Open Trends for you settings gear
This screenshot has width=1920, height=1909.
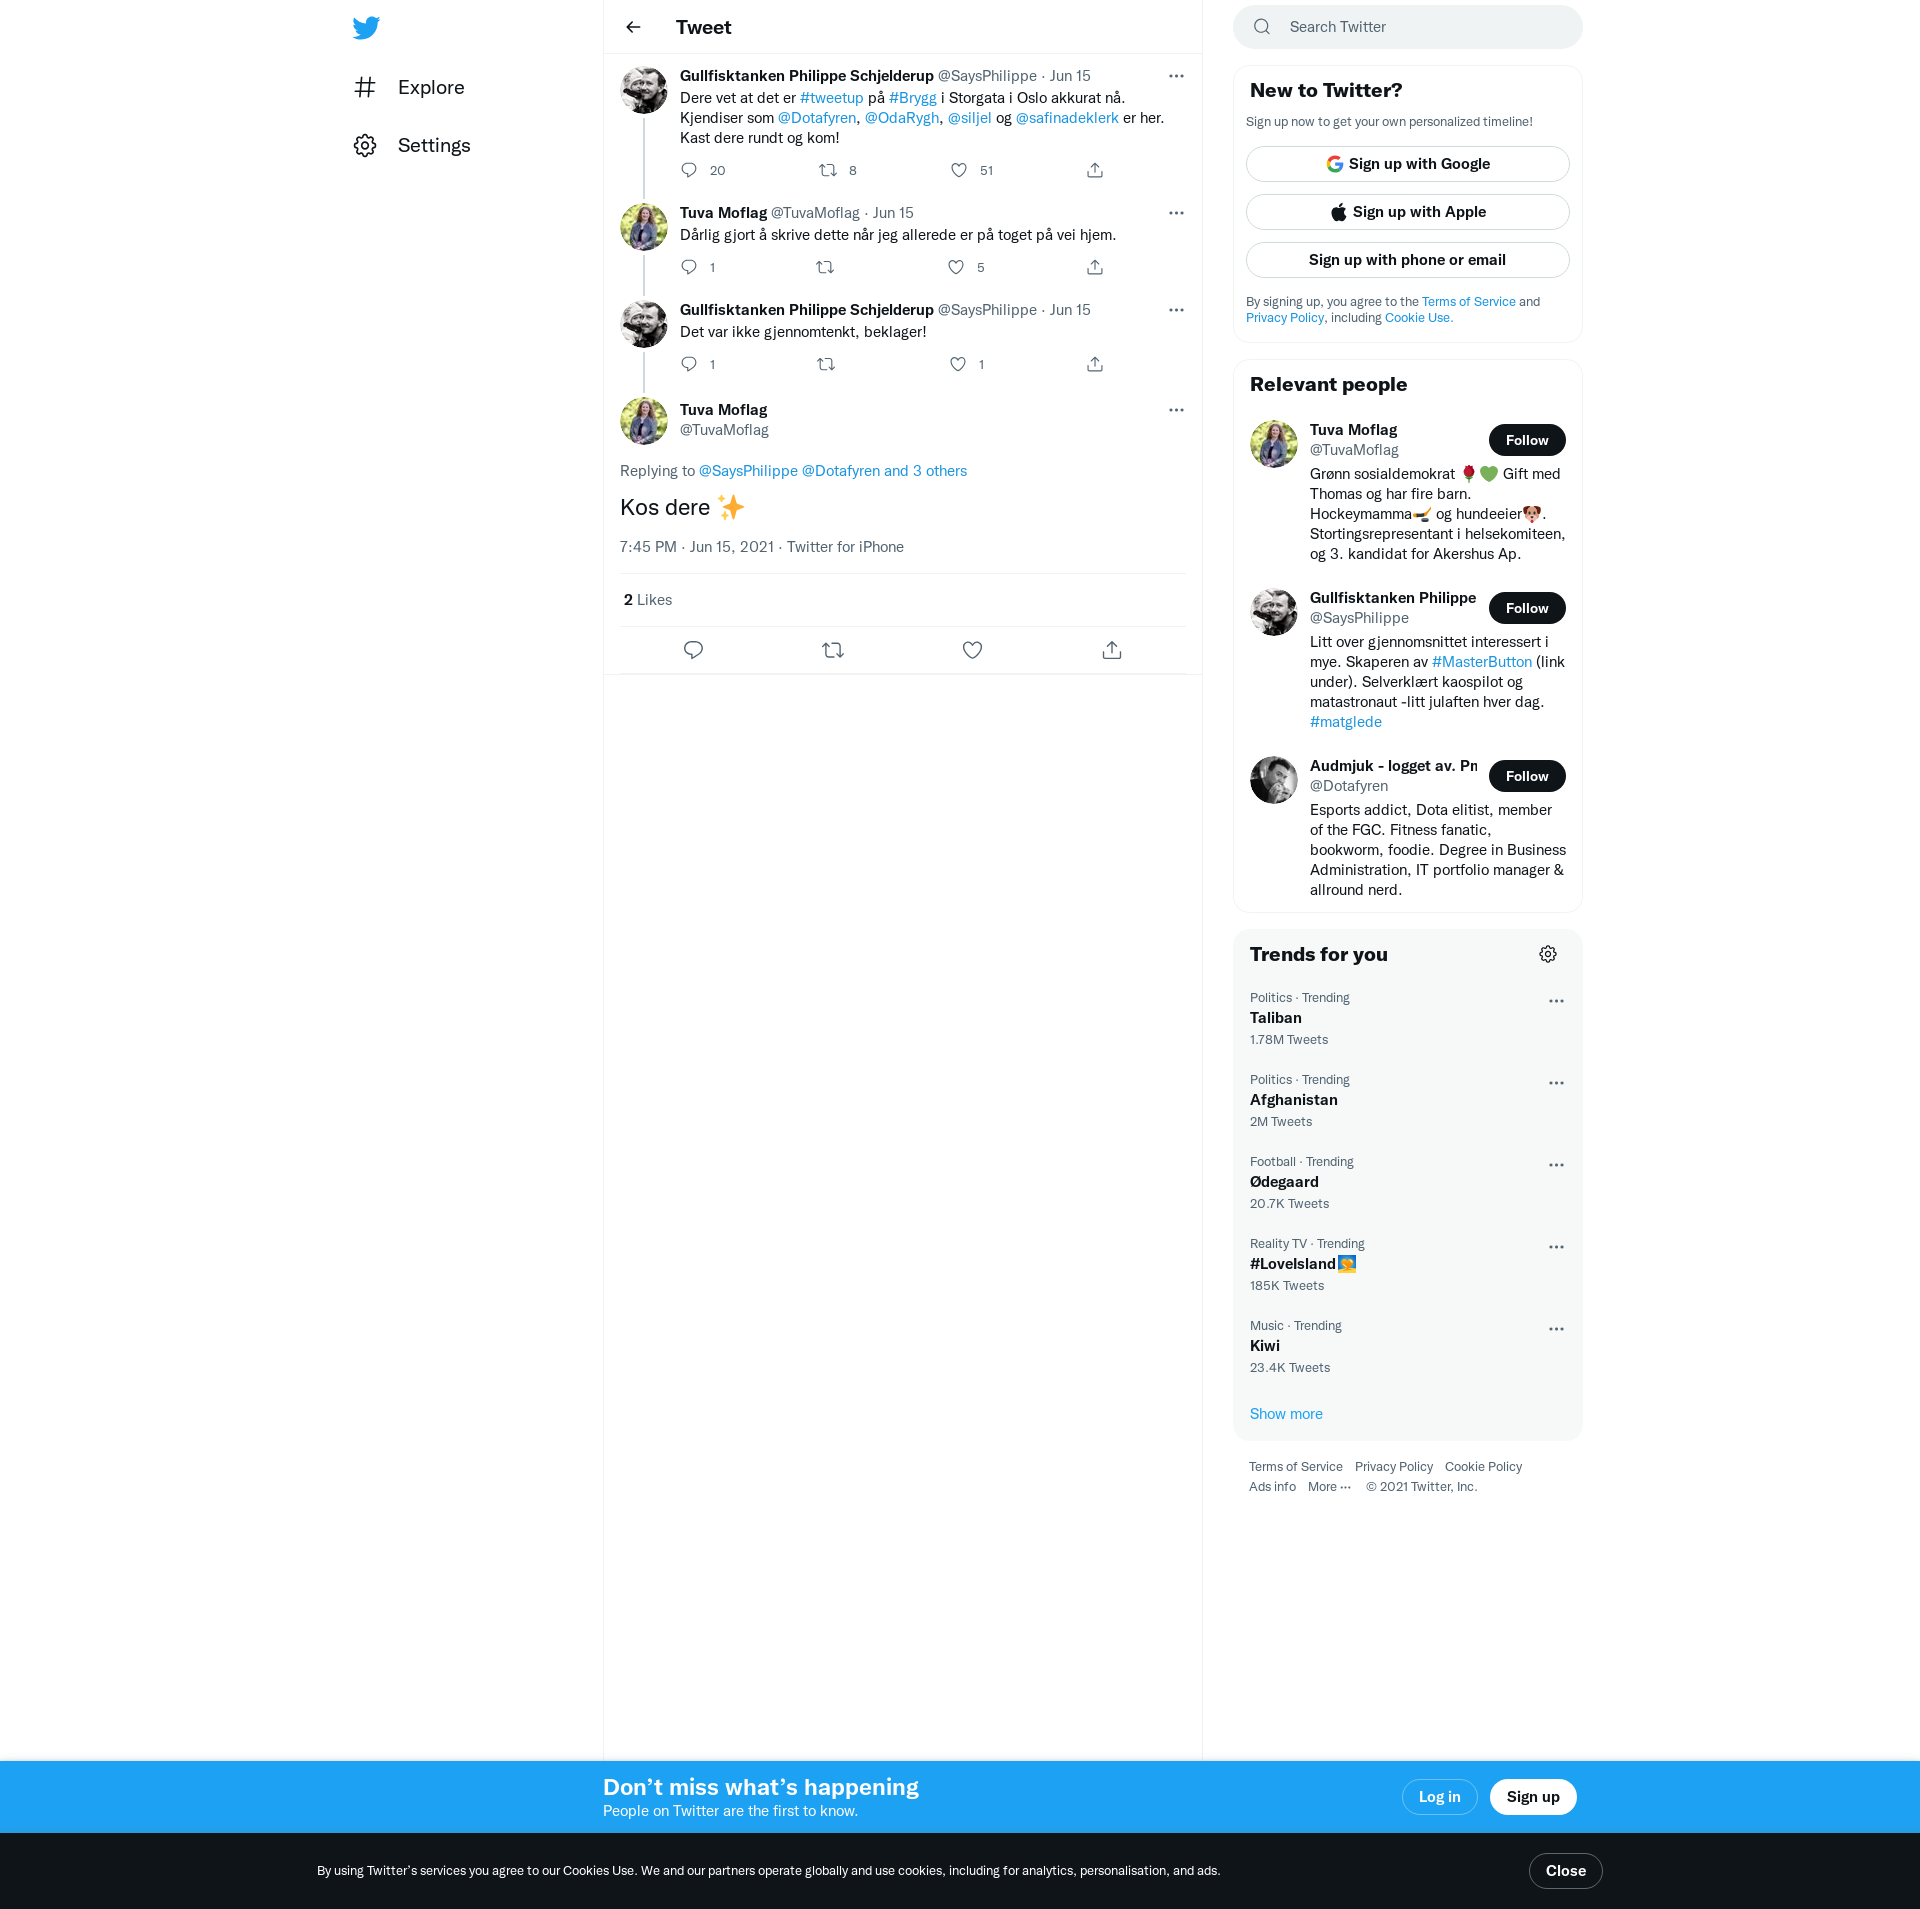point(1548,954)
